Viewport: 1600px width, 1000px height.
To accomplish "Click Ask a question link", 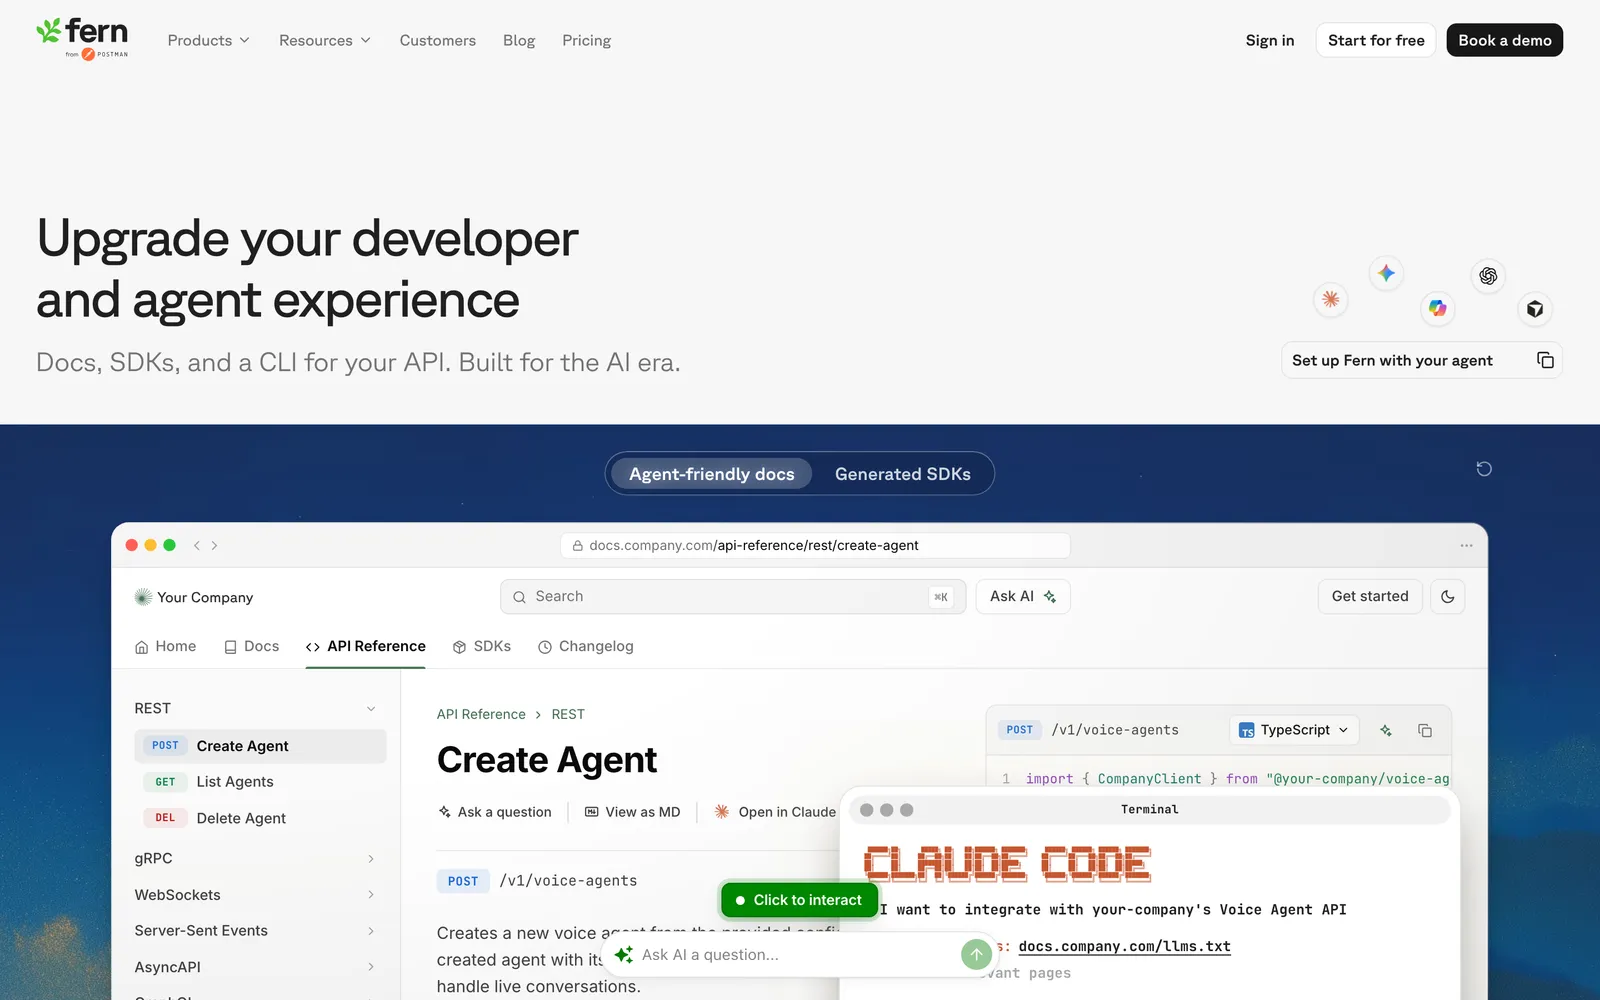I will tap(495, 812).
